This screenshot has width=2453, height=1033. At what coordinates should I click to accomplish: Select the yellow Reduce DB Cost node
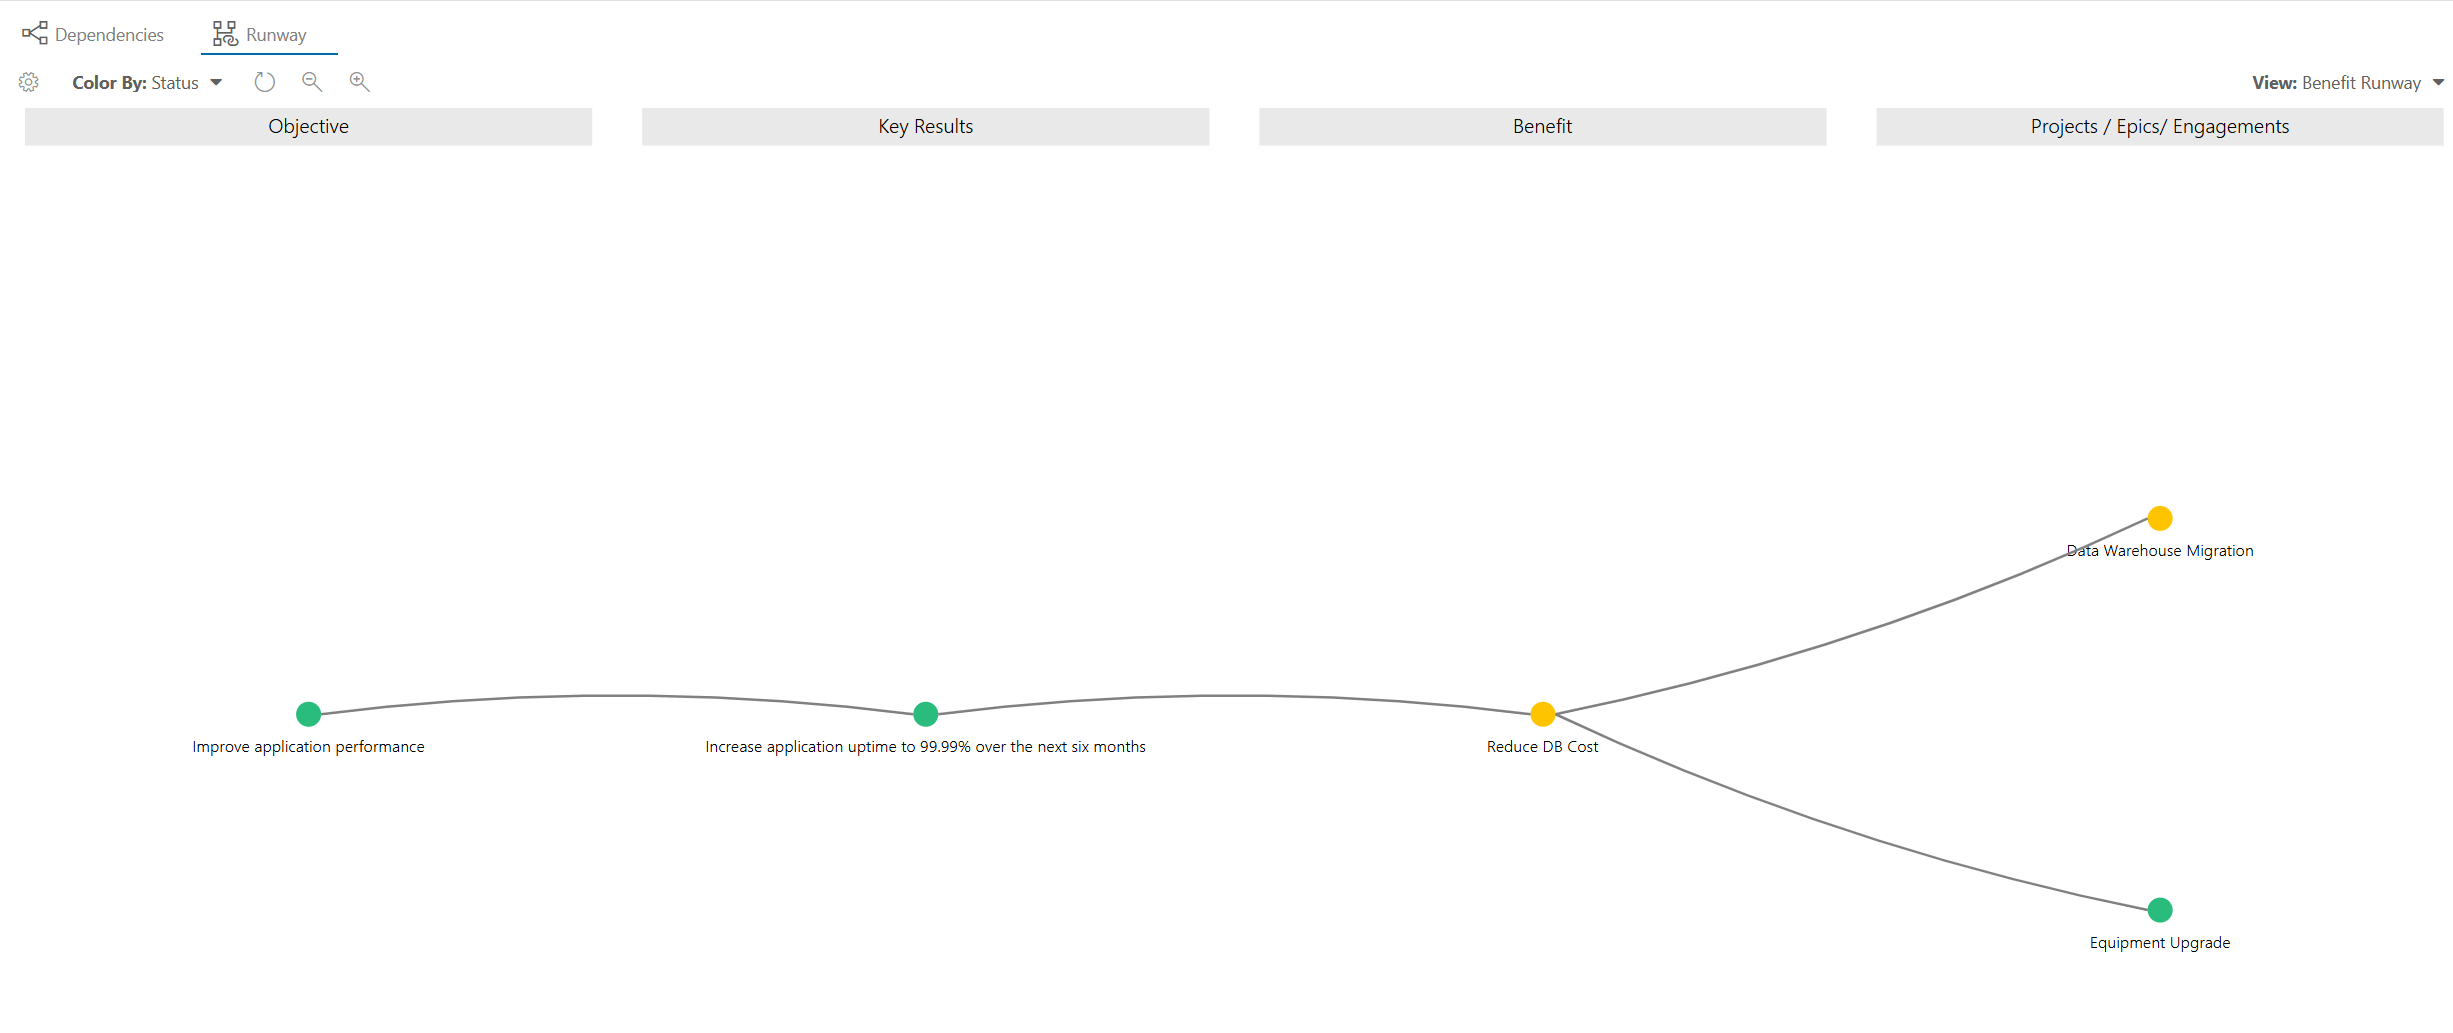click(x=1543, y=714)
